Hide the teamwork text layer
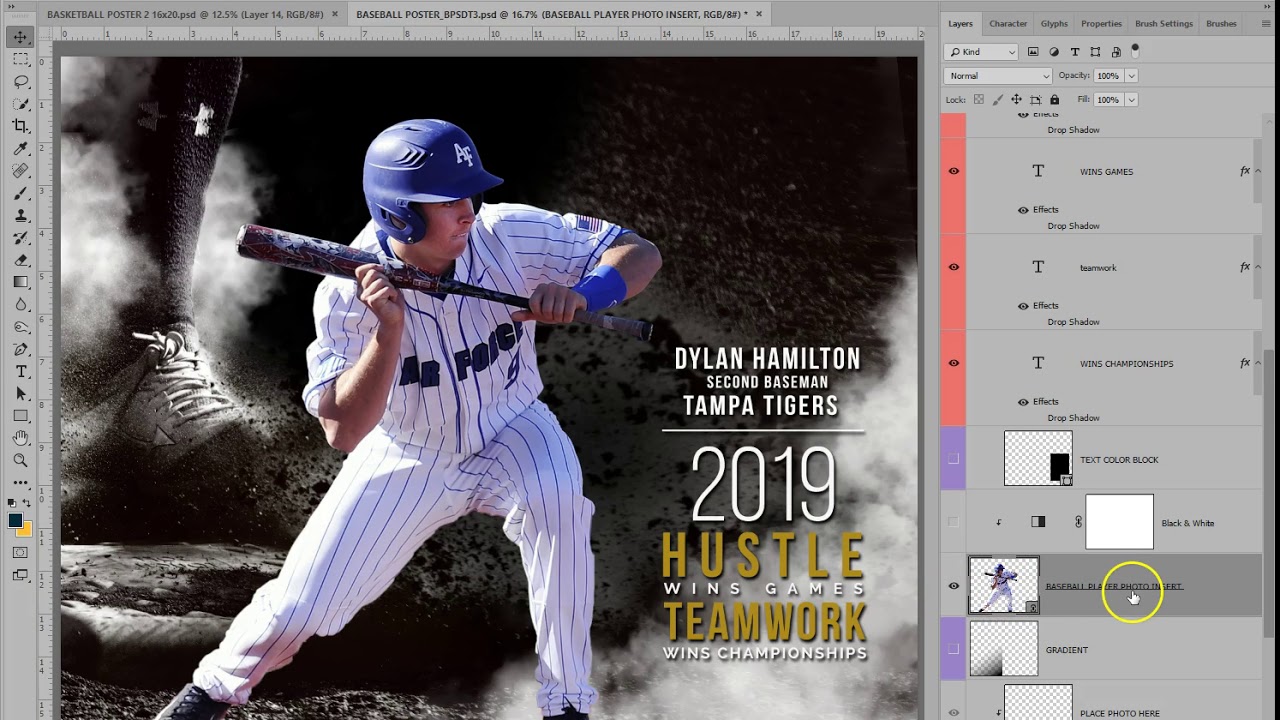This screenshot has height=720, width=1280. click(x=953, y=267)
